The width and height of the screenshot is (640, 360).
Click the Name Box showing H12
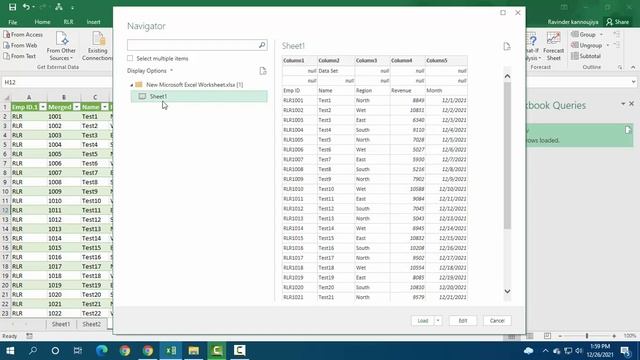[57, 82]
